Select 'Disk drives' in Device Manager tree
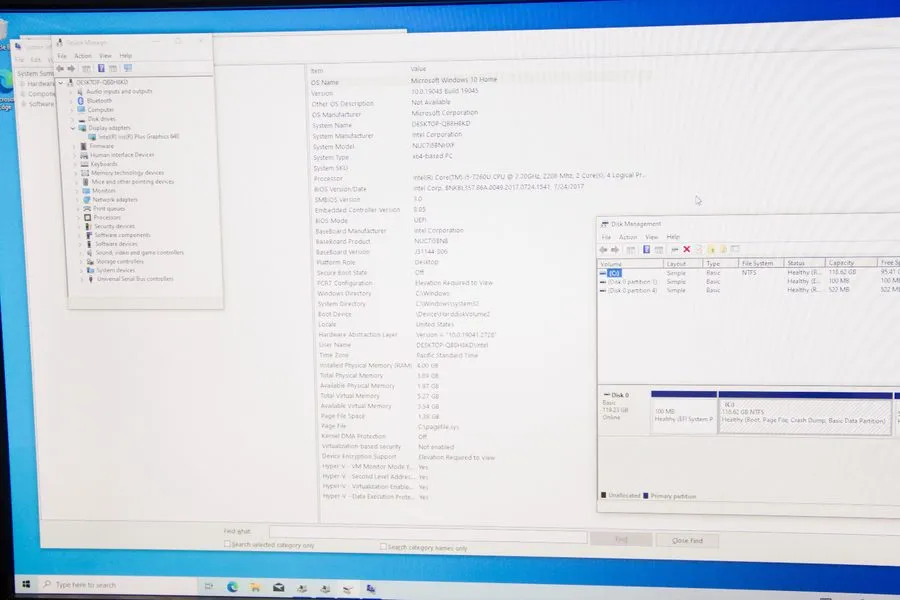Viewport: 900px width, 600px height. (102, 119)
